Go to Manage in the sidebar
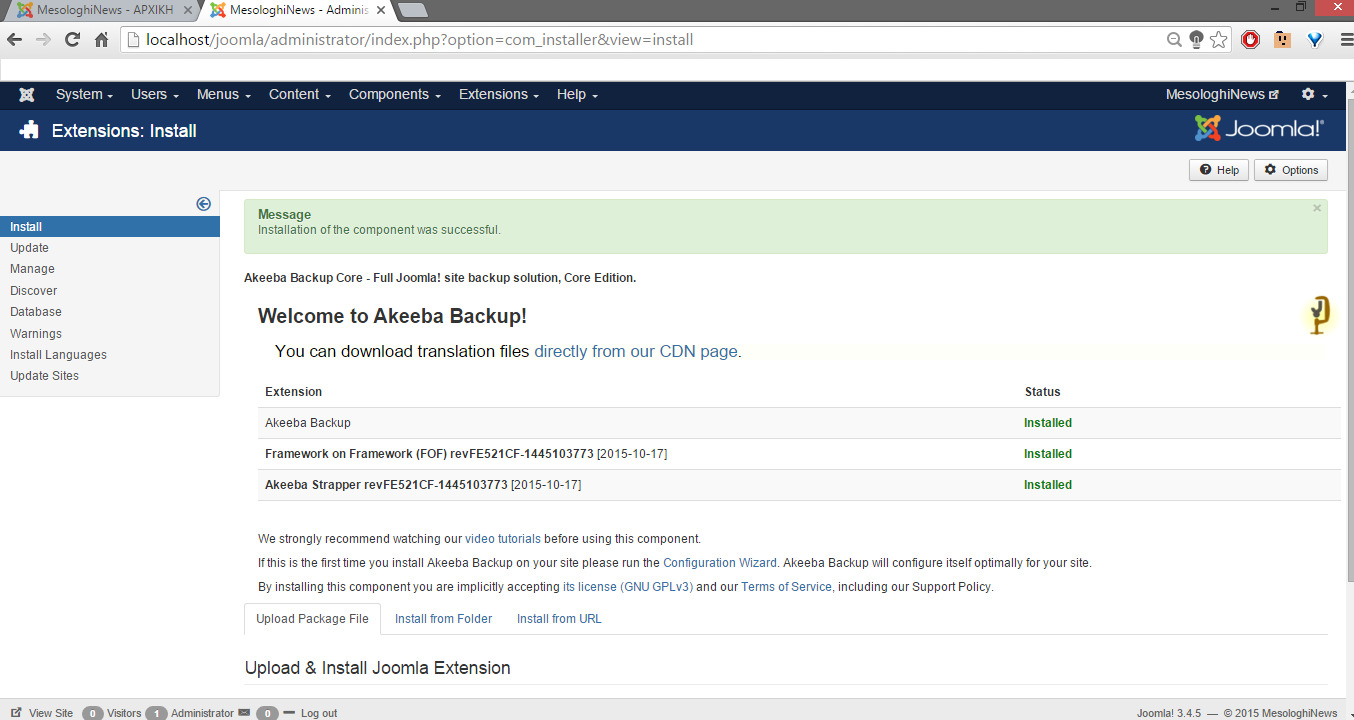1354x720 pixels. [x=32, y=269]
